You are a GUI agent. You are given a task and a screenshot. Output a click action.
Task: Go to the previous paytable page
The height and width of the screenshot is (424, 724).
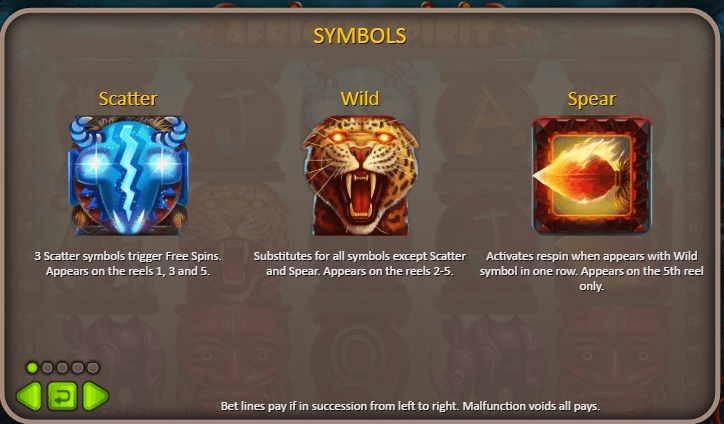[29, 396]
